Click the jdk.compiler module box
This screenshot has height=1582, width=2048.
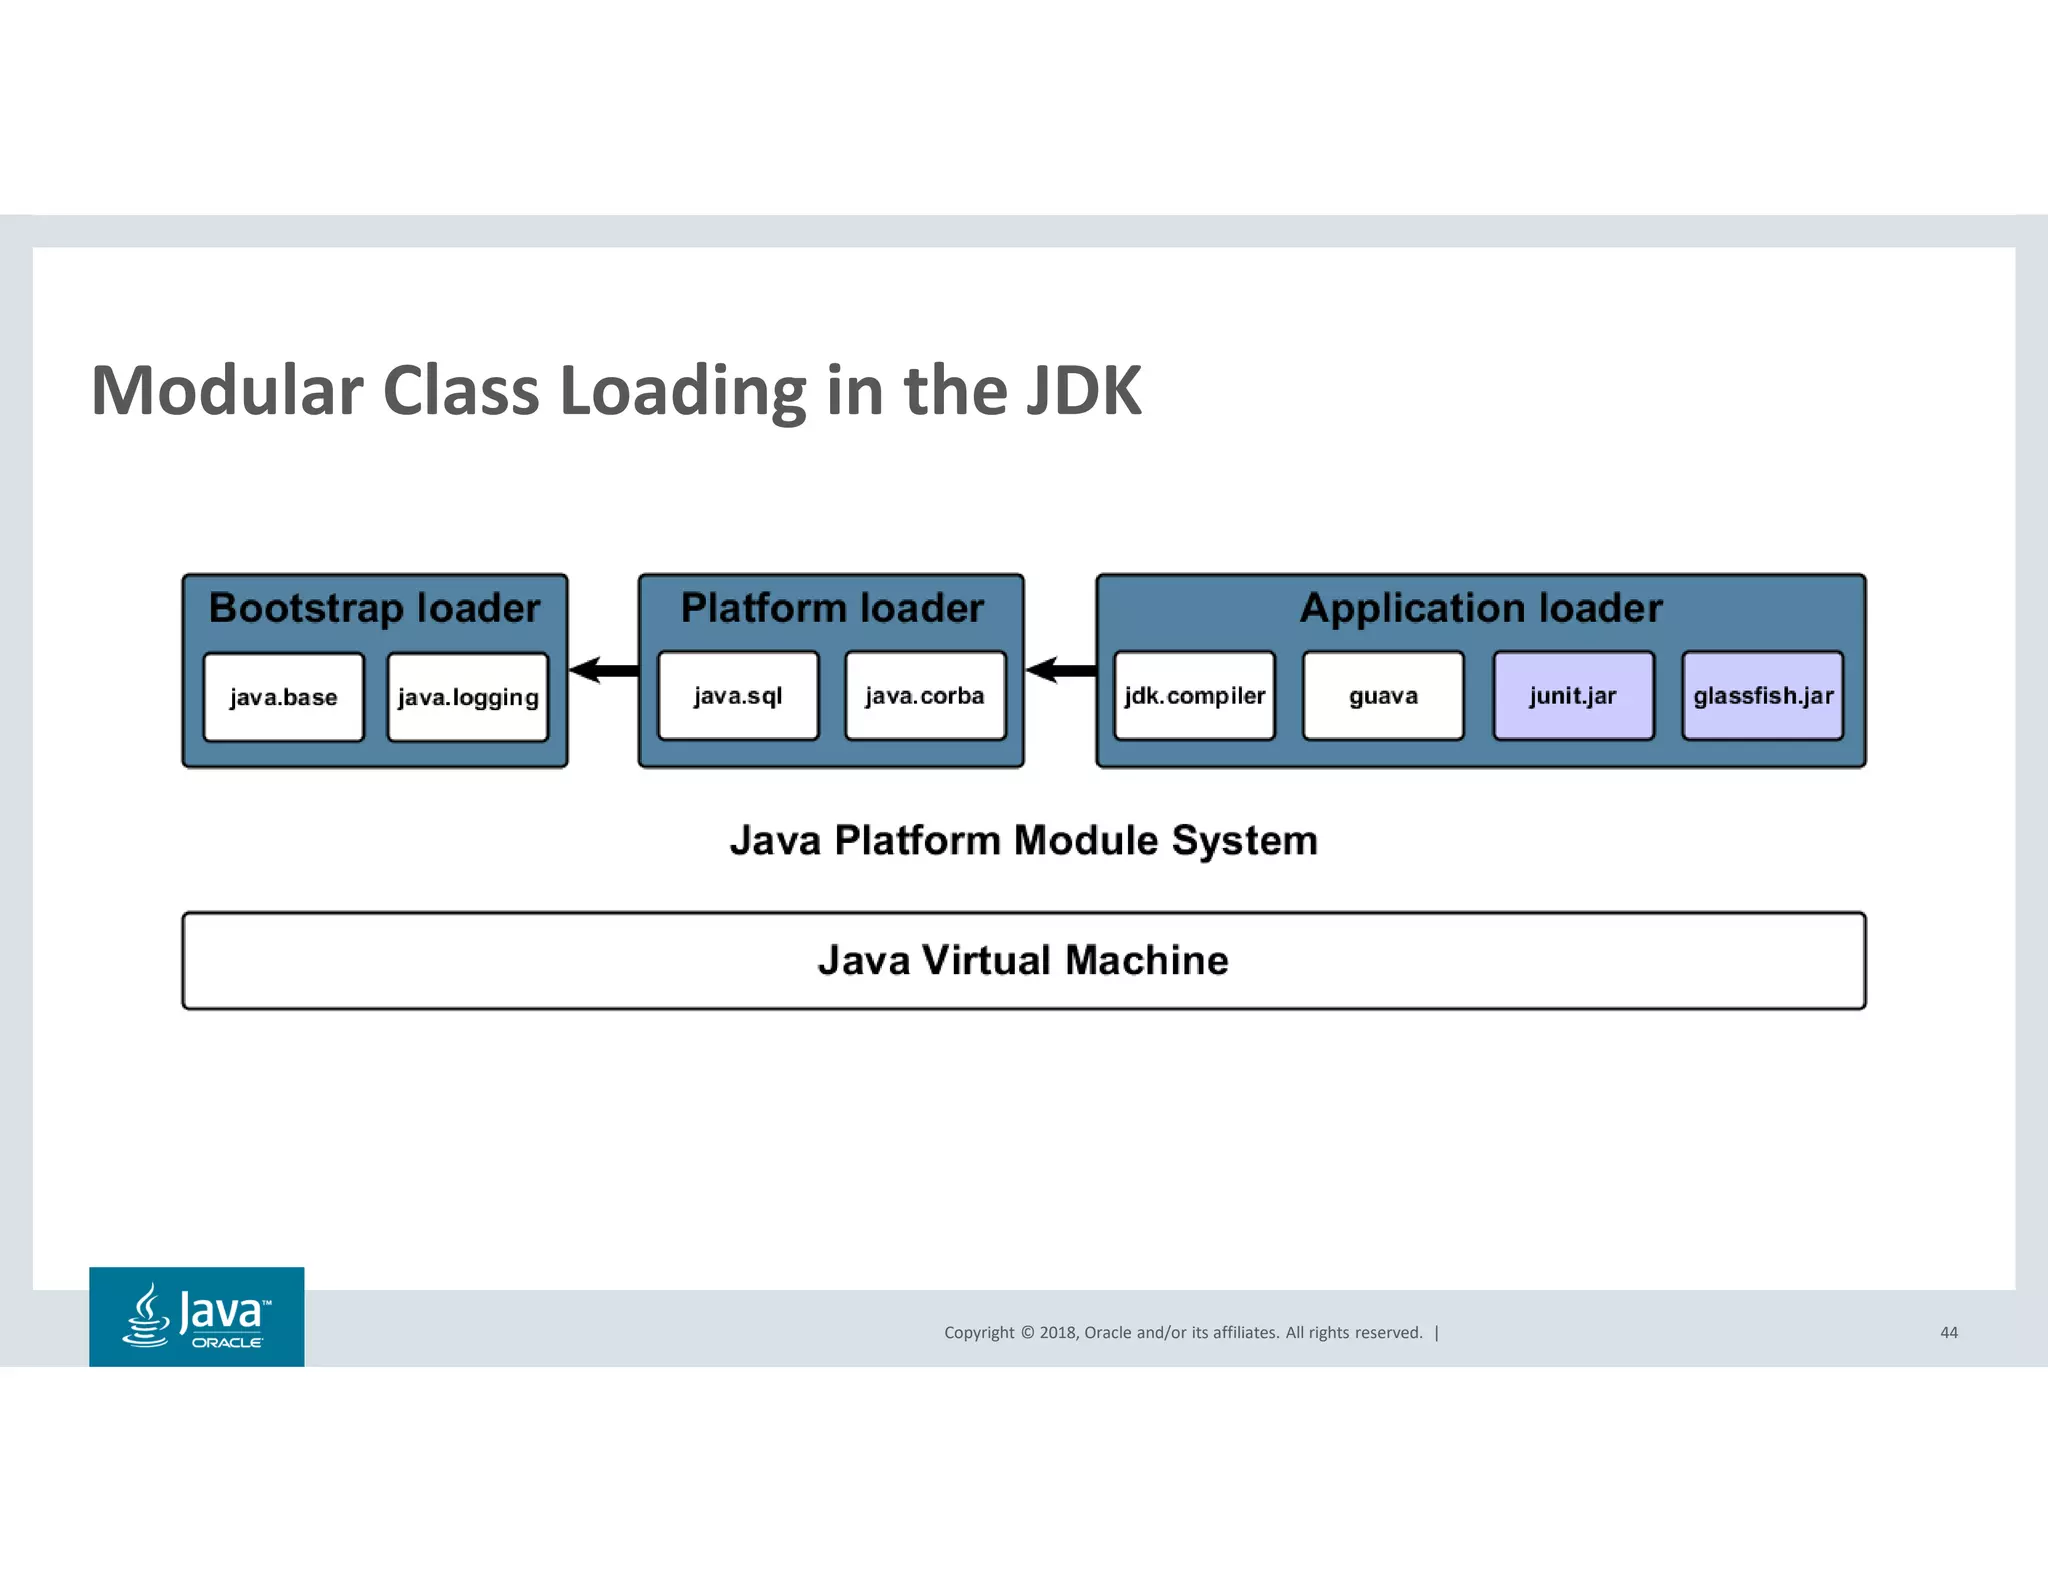point(1194,696)
